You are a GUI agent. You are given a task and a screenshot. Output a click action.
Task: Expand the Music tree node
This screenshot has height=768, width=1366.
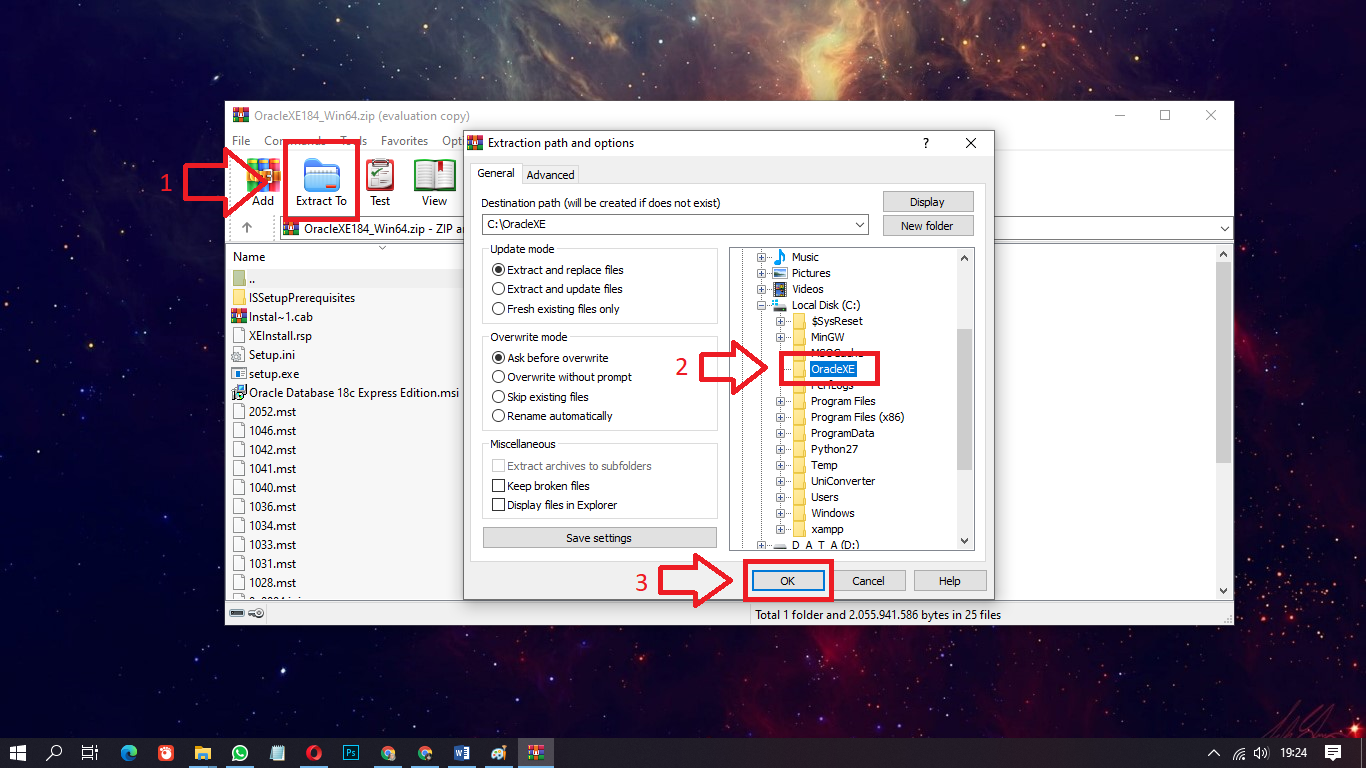762,257
